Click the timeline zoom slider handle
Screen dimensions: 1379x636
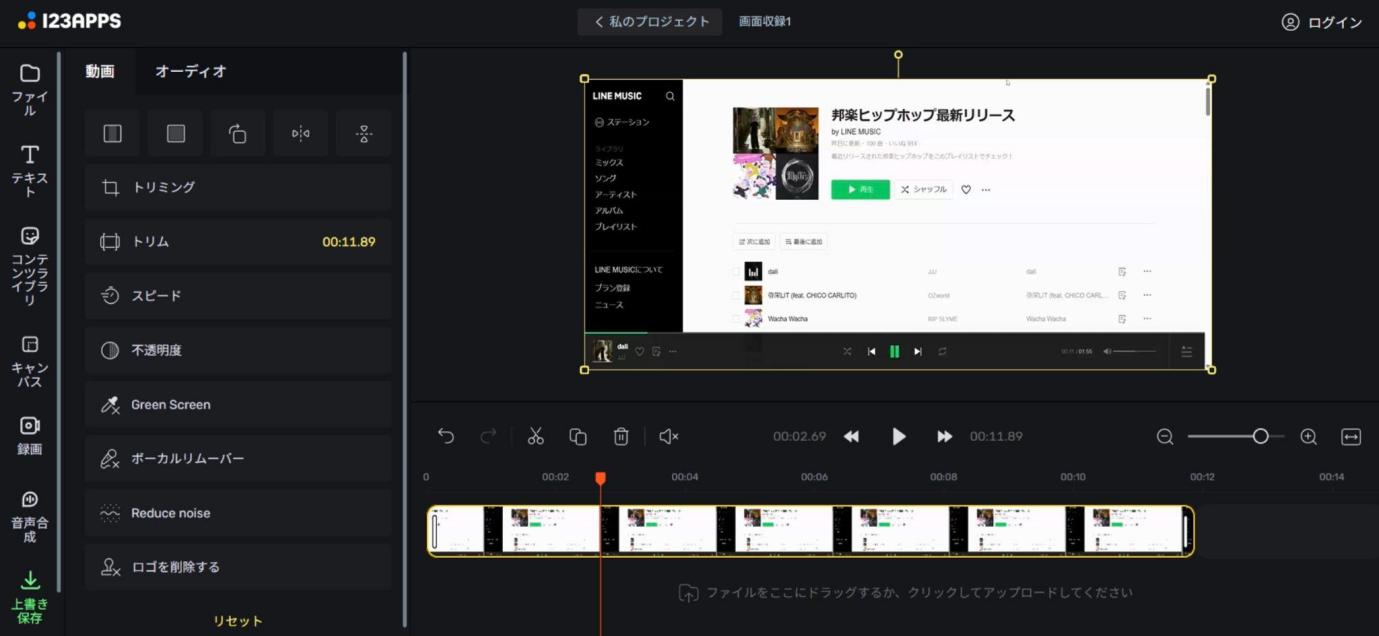pyautogui.click(x=1261, y=436)
